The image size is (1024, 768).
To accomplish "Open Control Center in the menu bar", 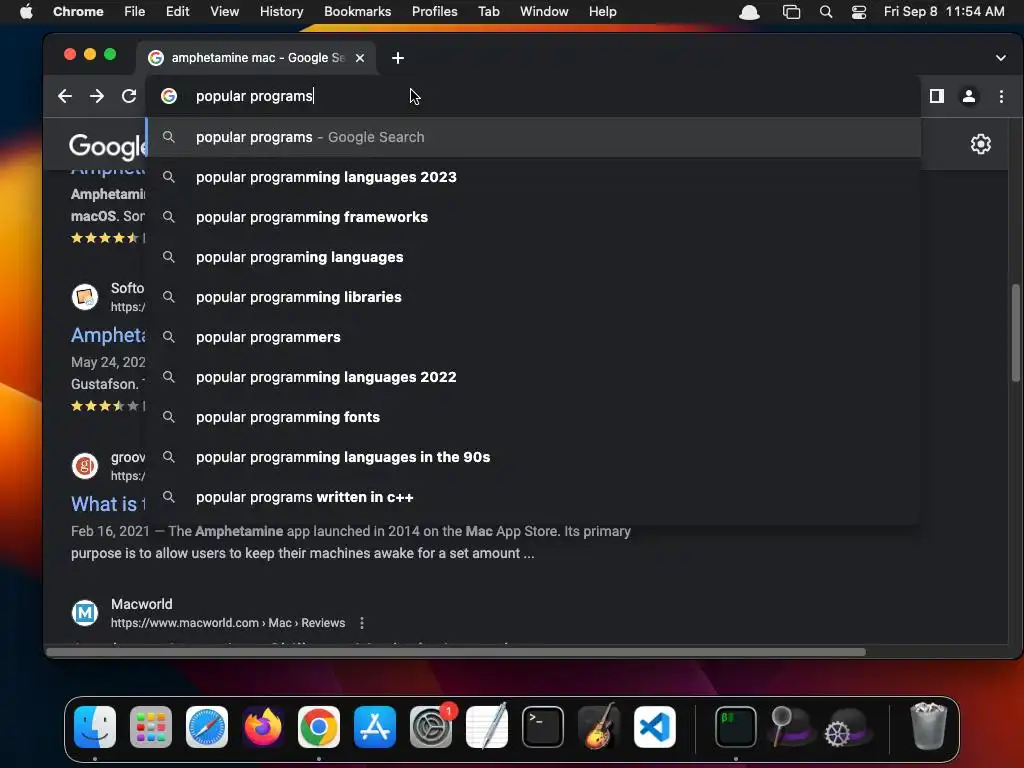I will [859, 12].
